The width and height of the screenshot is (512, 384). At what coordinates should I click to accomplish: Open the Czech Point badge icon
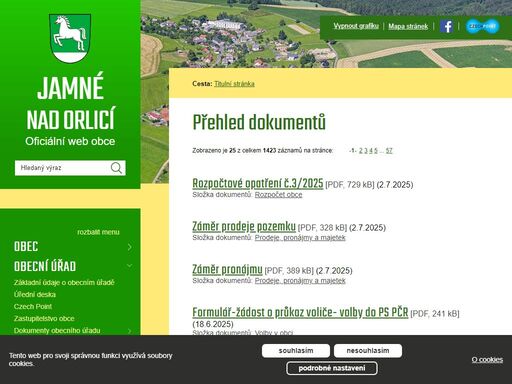[482, 26]
